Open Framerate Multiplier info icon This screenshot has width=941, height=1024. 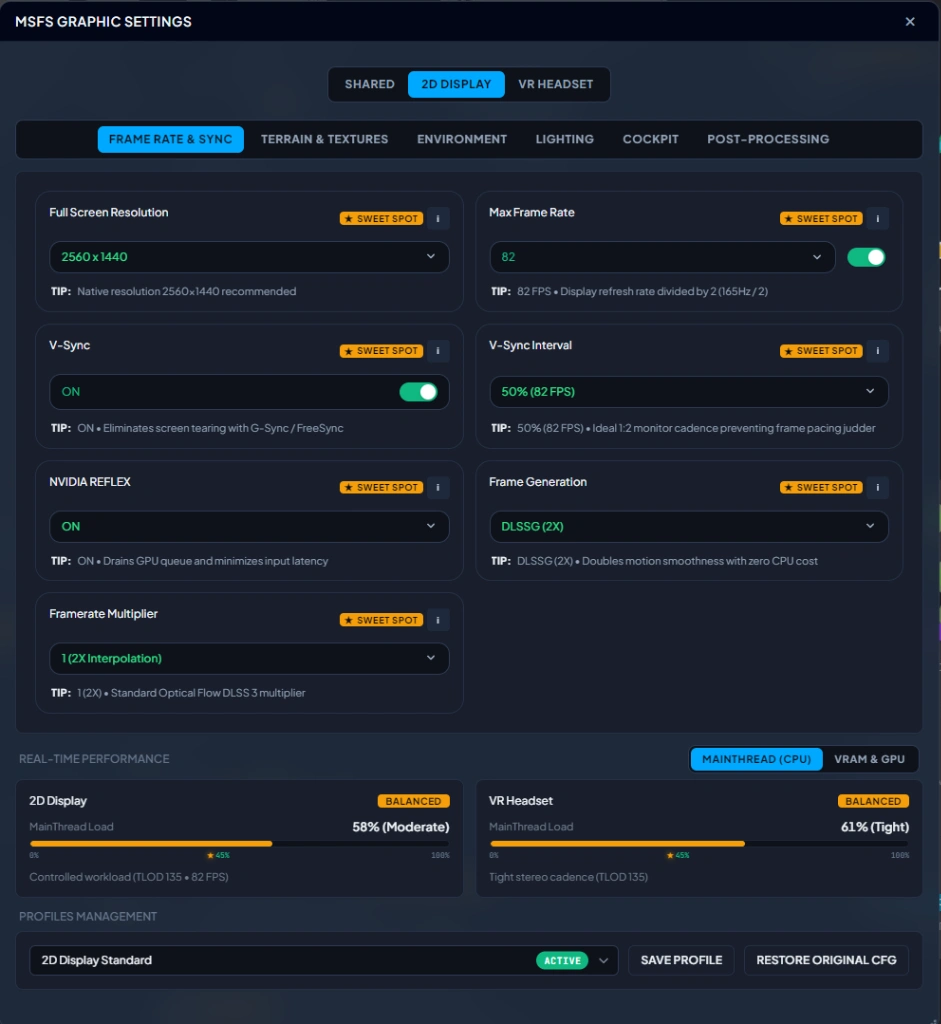pos(438,620)
